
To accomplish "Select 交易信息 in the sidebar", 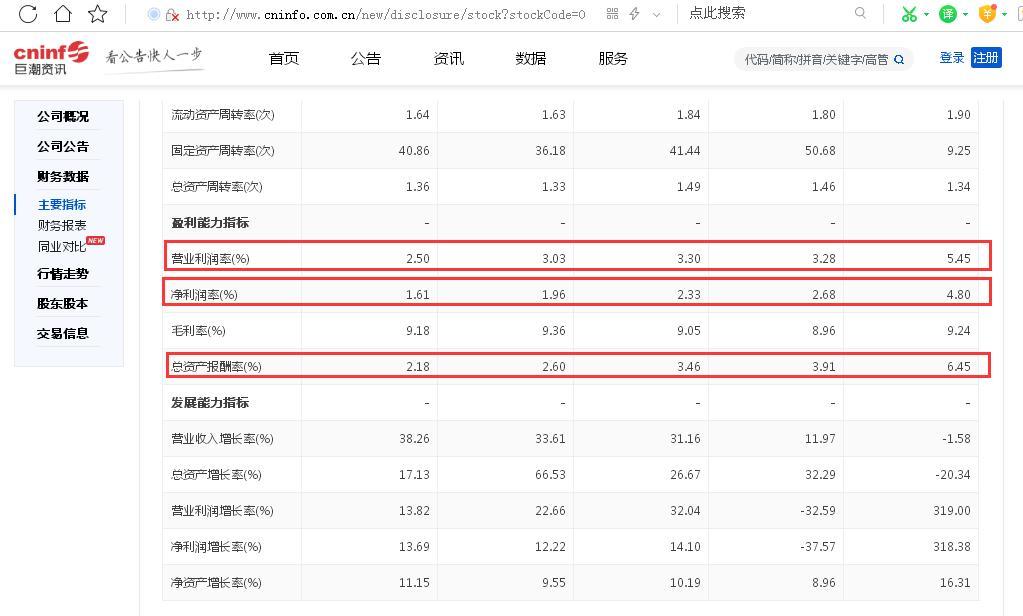I will click(x=63, y=333).
